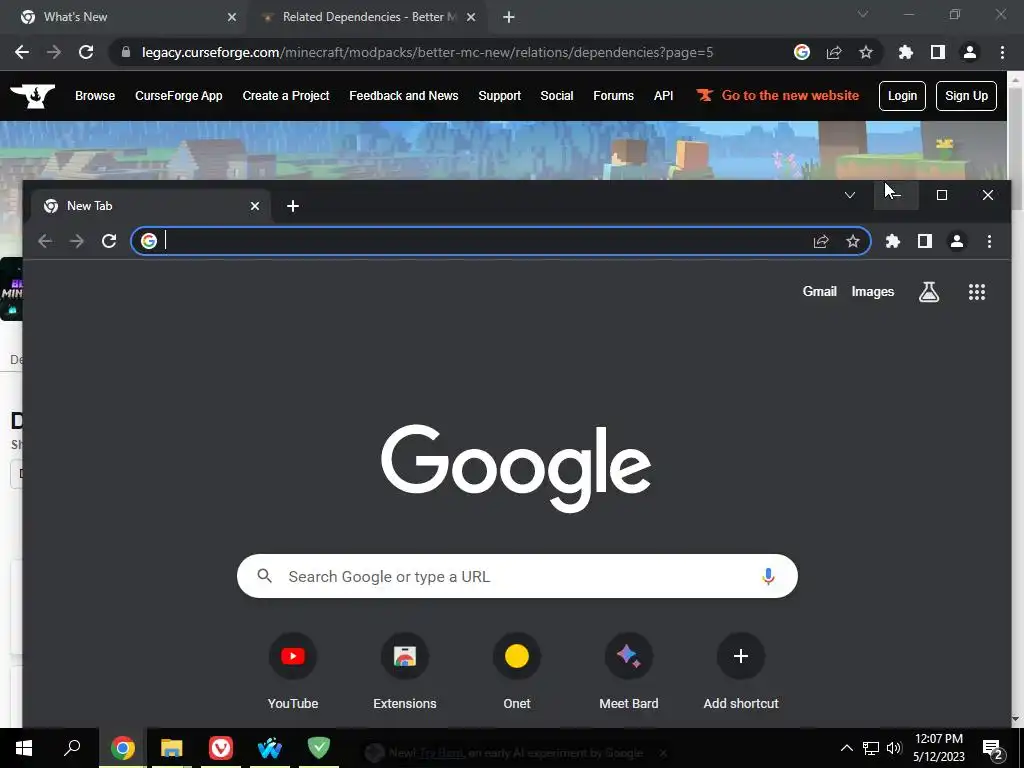Viewport: 1024px width, 768px height.
Task: Click CurseForge anvil logo
Action: (x=33, y=96)
